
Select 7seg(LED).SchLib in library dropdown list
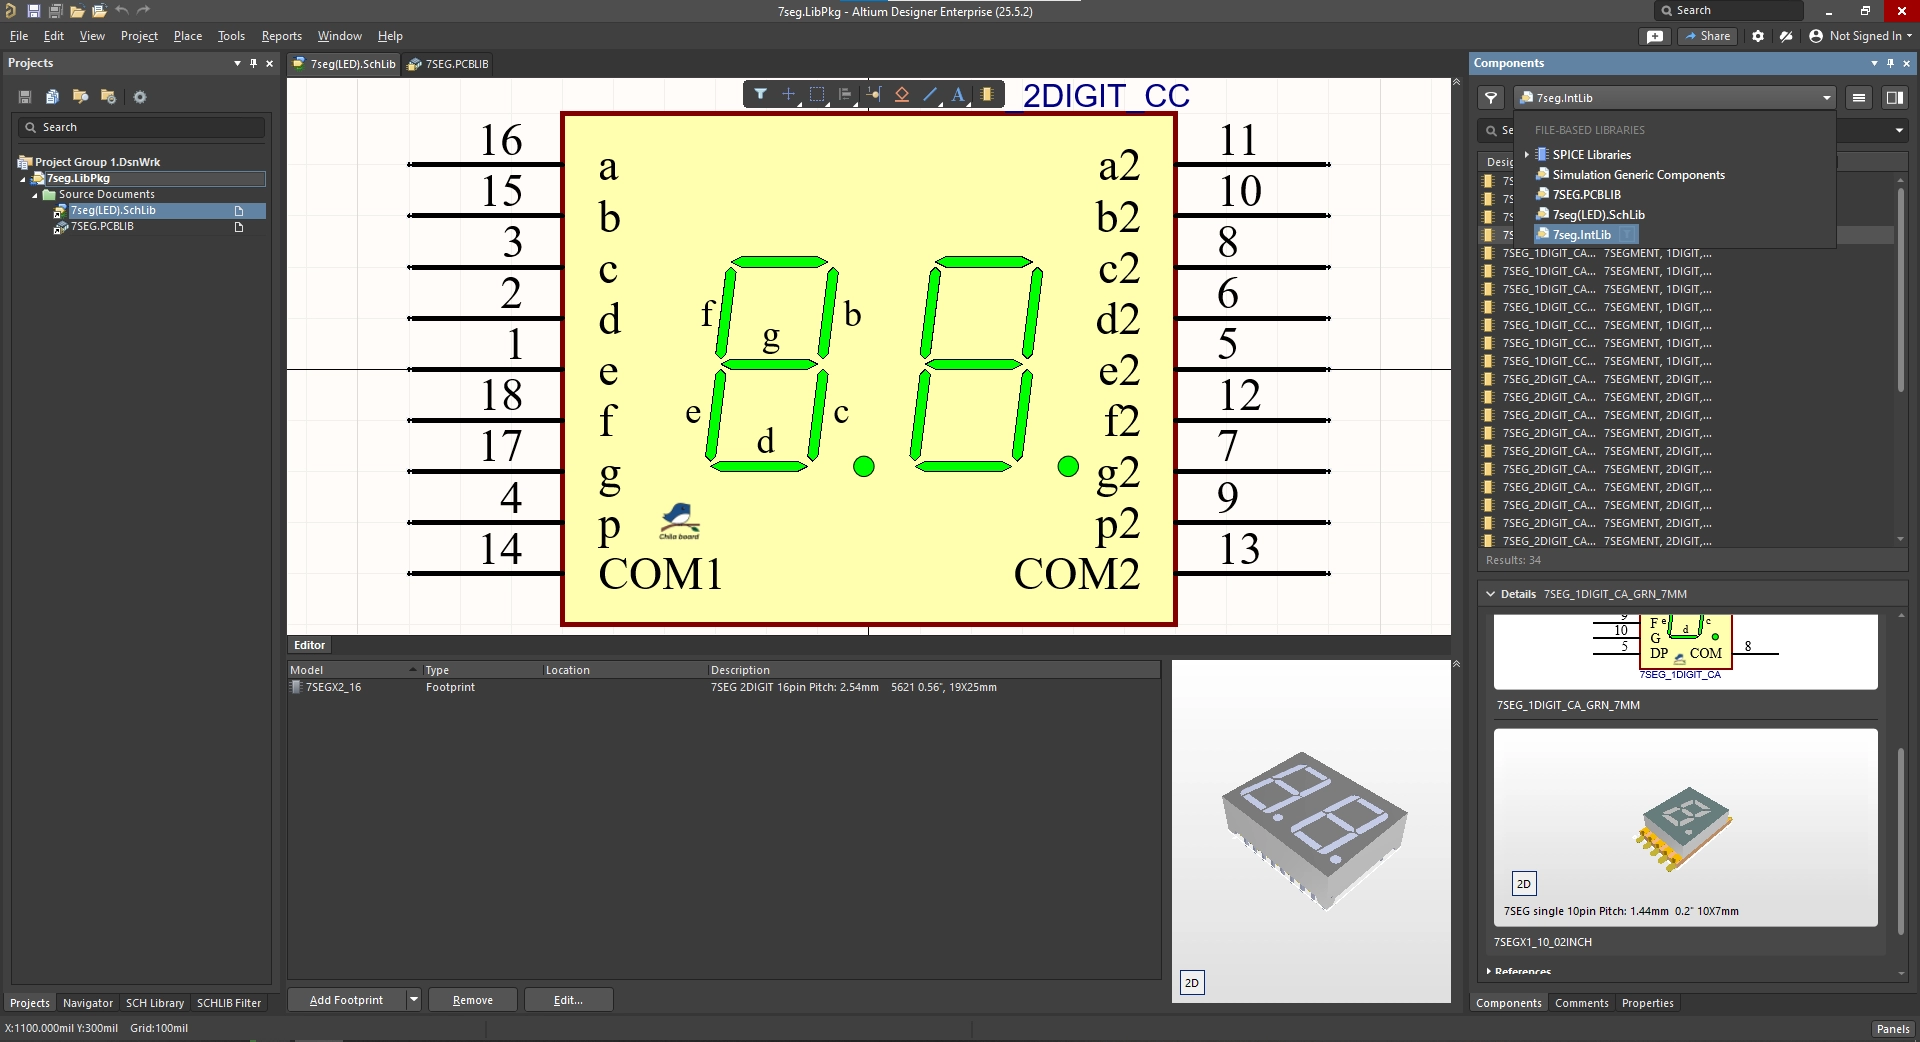point(1598,215)
